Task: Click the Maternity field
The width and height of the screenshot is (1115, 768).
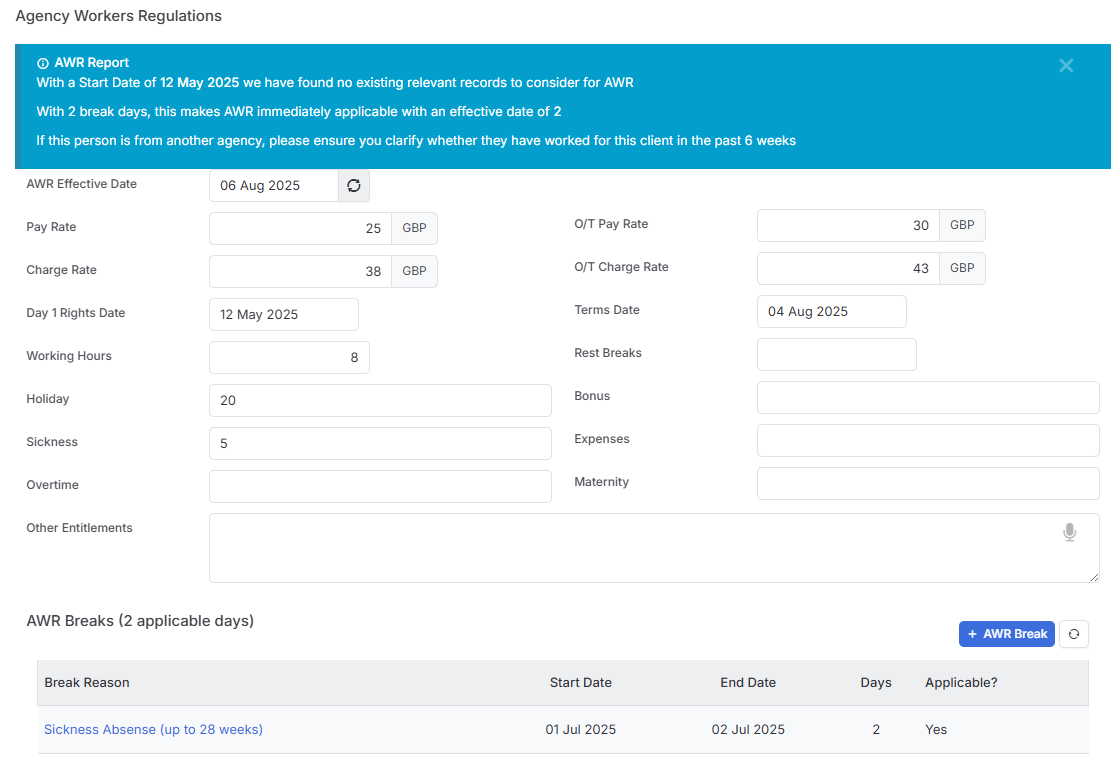Action: pyautogui.click(x=928, y=484)
